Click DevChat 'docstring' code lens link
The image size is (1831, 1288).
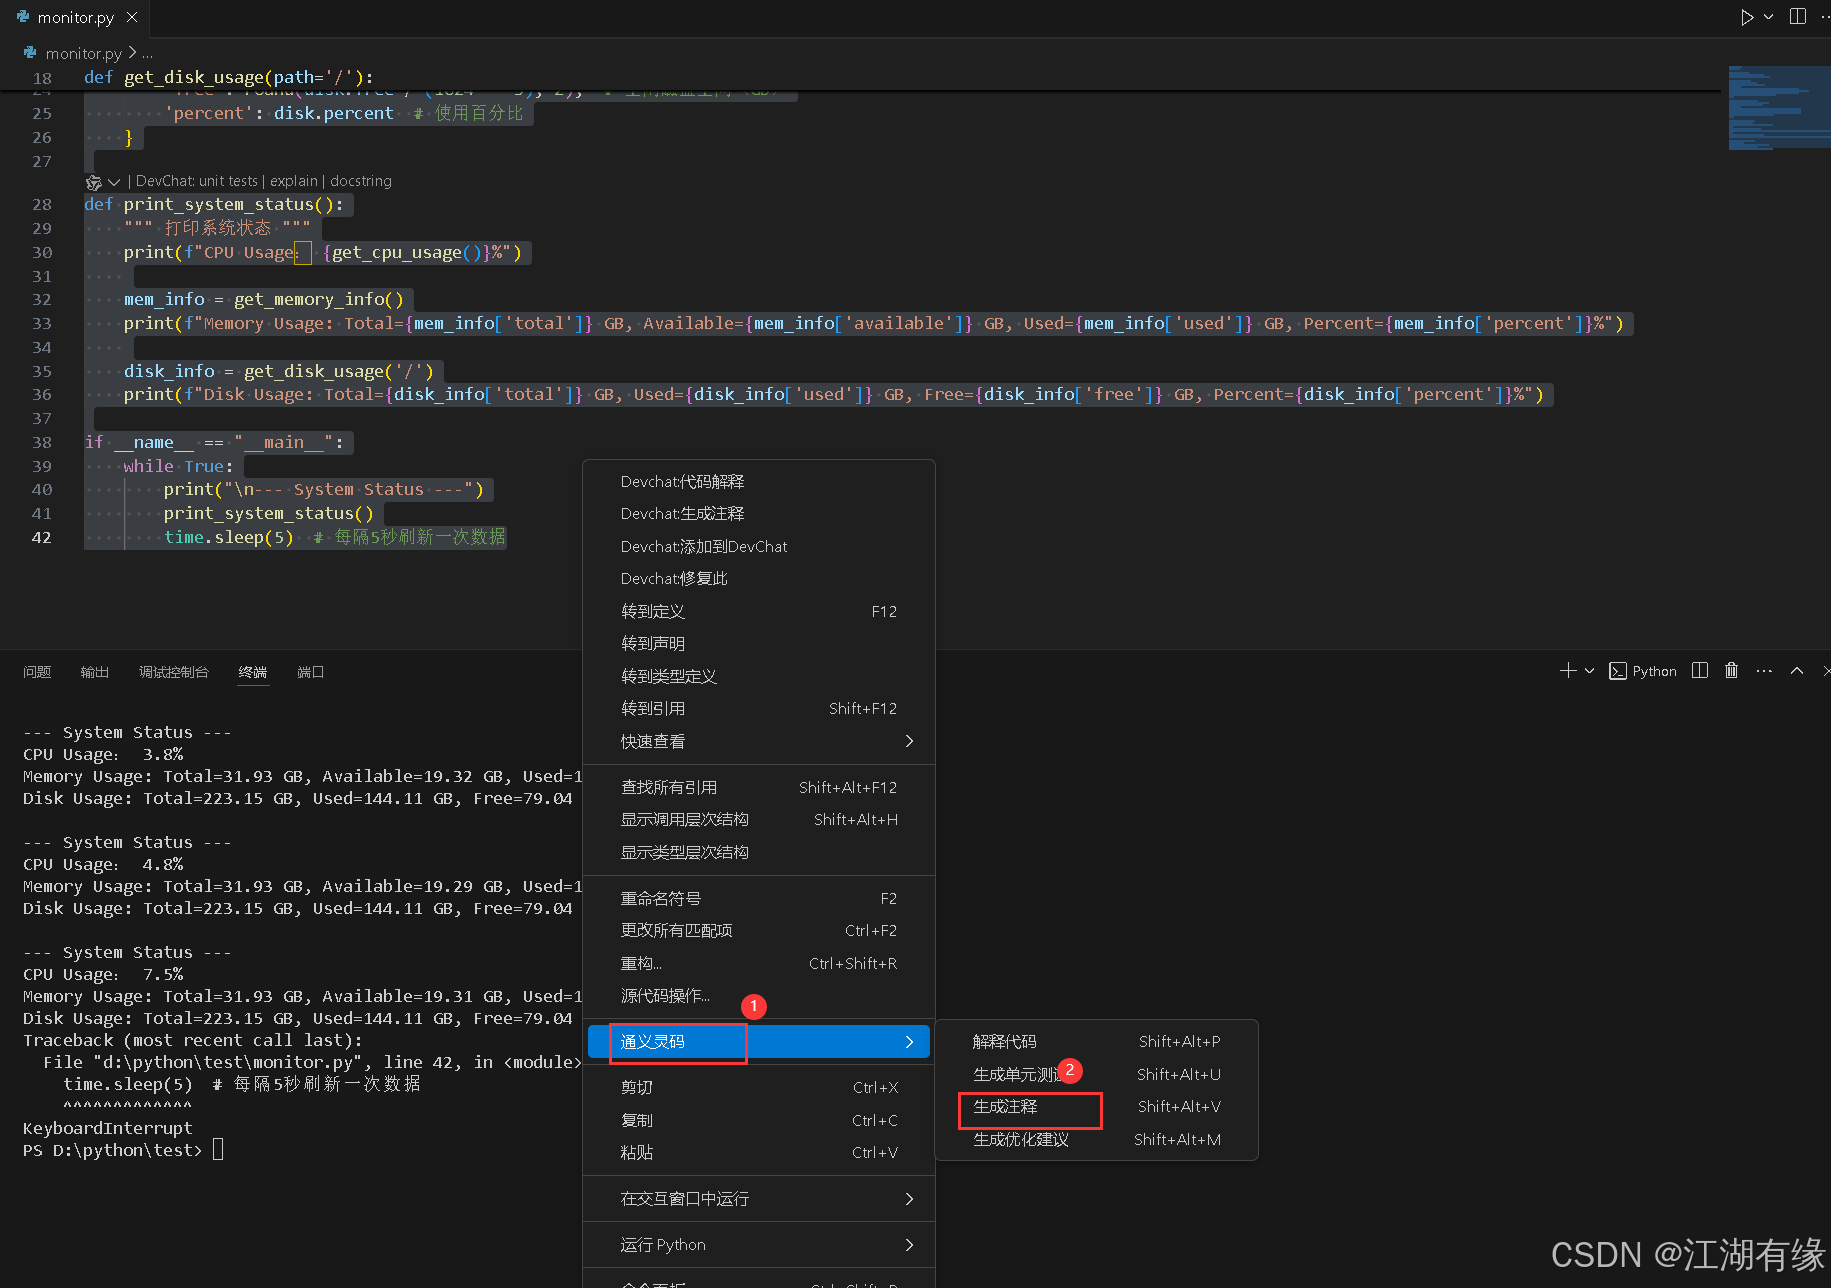[360, 181]
